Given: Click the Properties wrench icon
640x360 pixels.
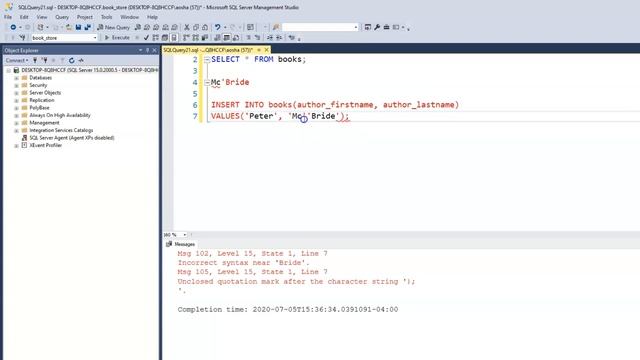Looking at the screenshot, I should (x=377, y=27).
